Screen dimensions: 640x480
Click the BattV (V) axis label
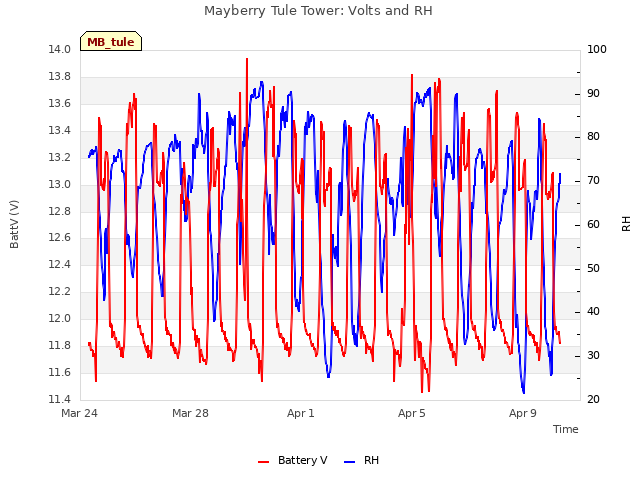pos(14,224)
